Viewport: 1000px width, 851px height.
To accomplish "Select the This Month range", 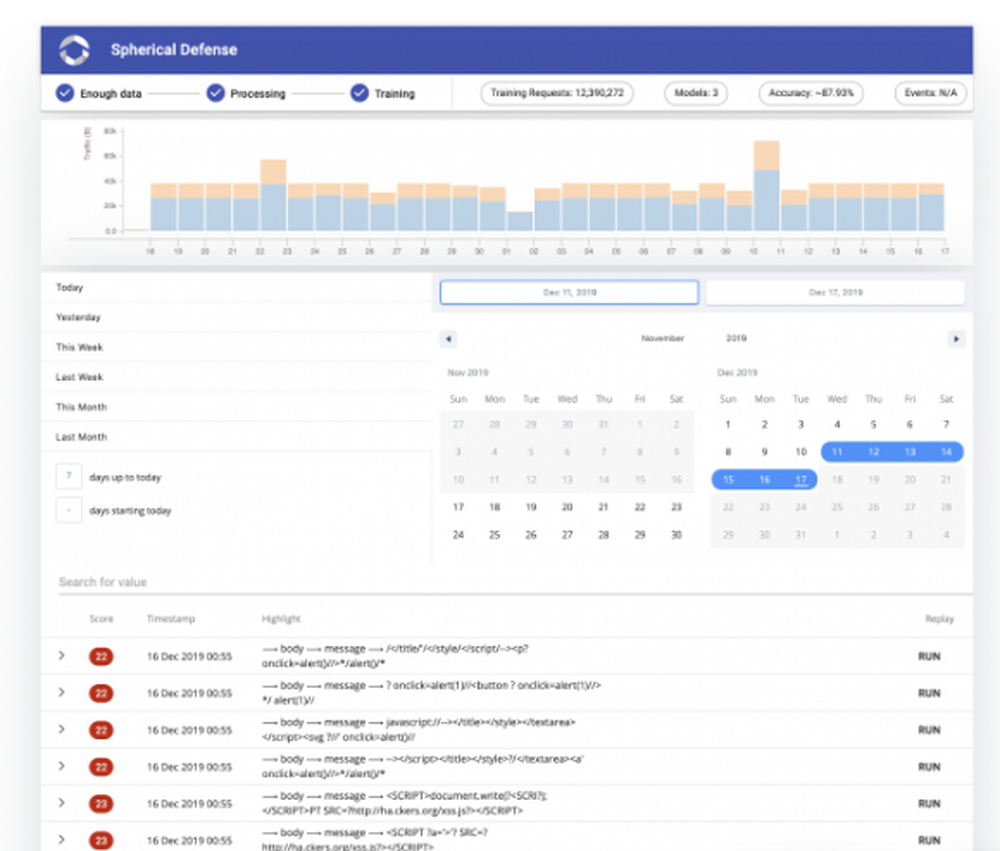I will coord(236,407).
